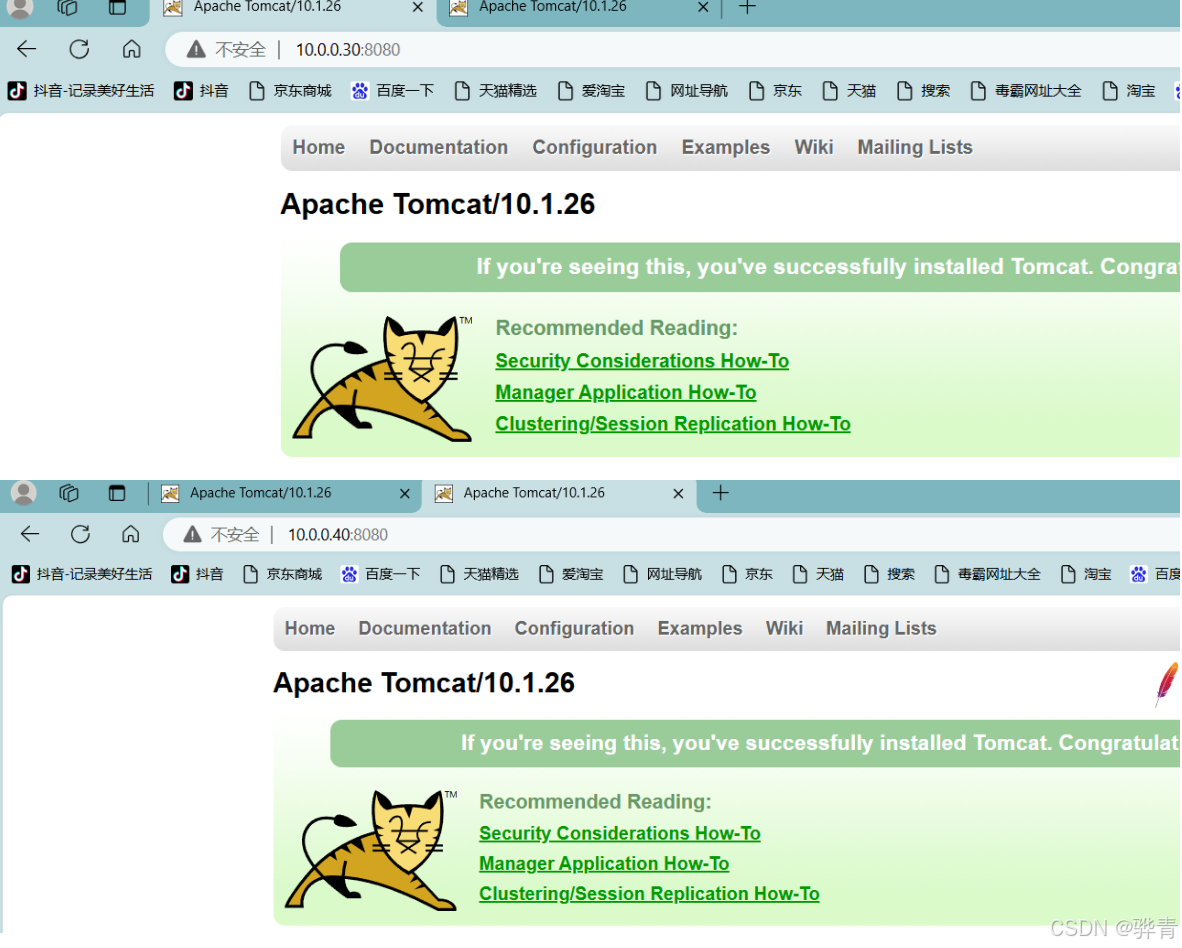The image size is (1182, 948).
Task: Open Clustering/Session Replication How-To on the 10.0.0.30 page
Action: [673, 425]
